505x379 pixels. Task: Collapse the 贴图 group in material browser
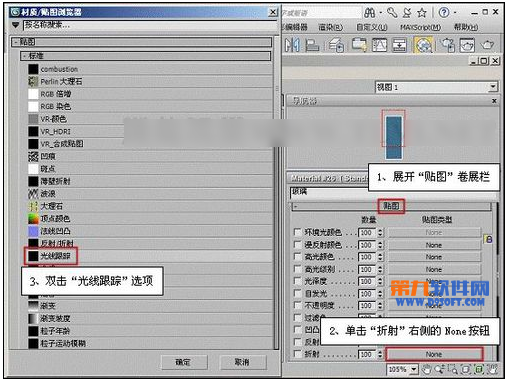[142, 42]
